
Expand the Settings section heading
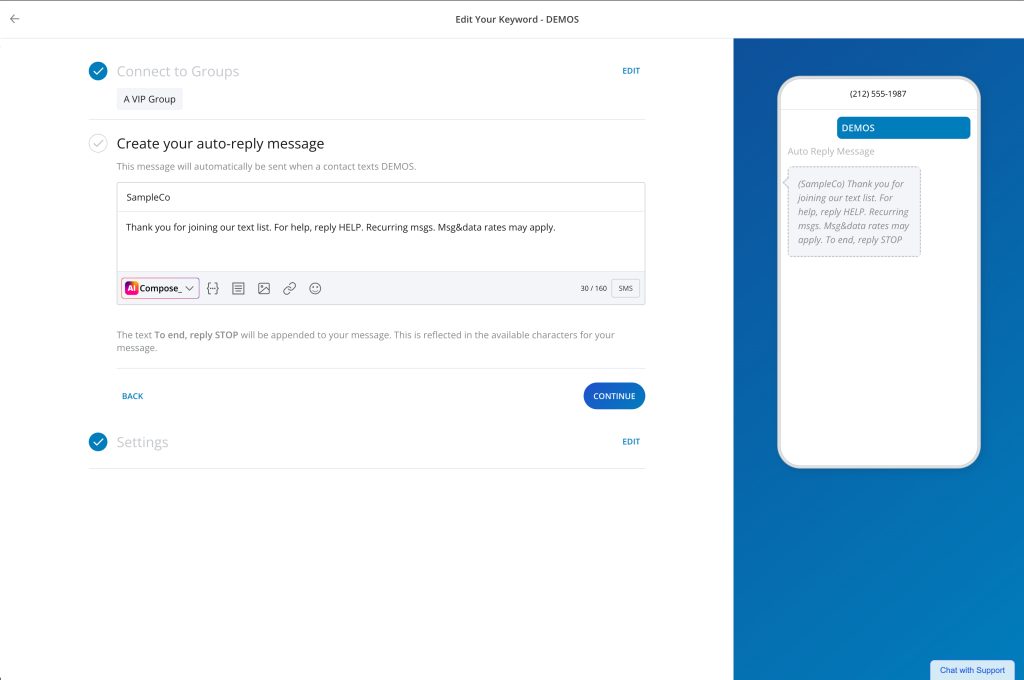tap(142, 442)
